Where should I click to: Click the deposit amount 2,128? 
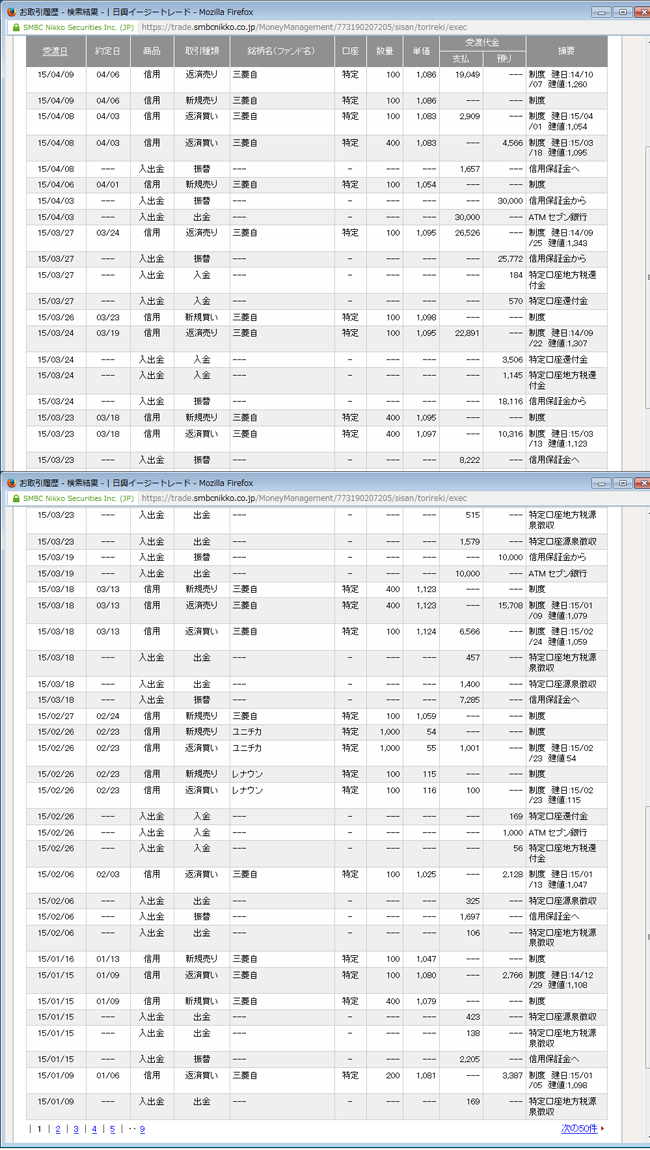(512, 874)
